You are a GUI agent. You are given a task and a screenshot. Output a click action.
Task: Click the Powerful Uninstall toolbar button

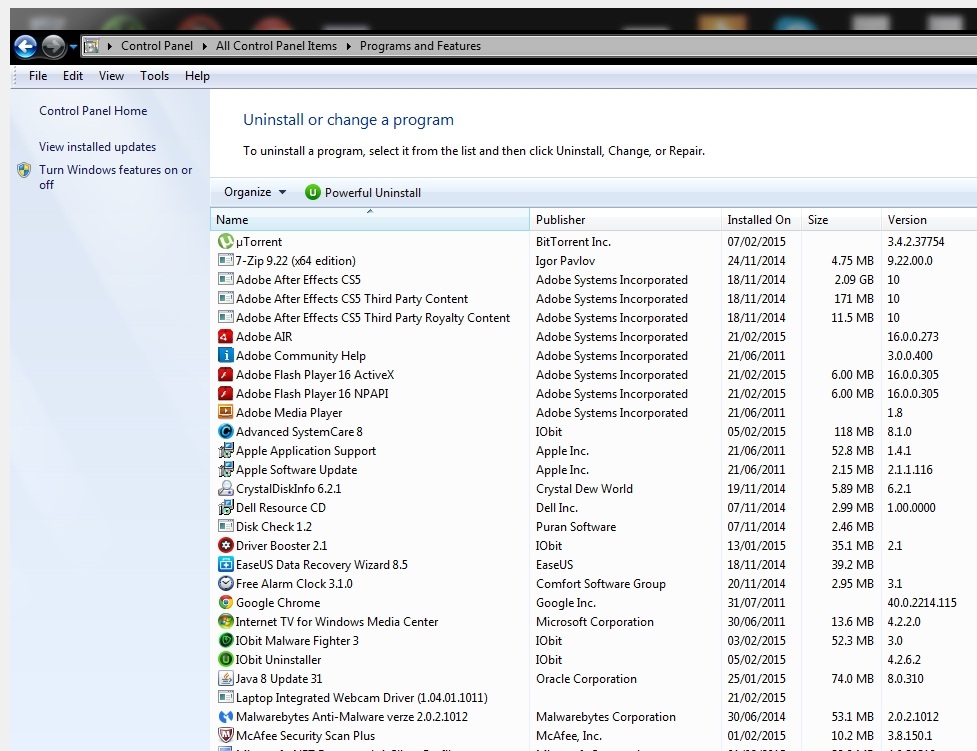(x=363, y=192)
